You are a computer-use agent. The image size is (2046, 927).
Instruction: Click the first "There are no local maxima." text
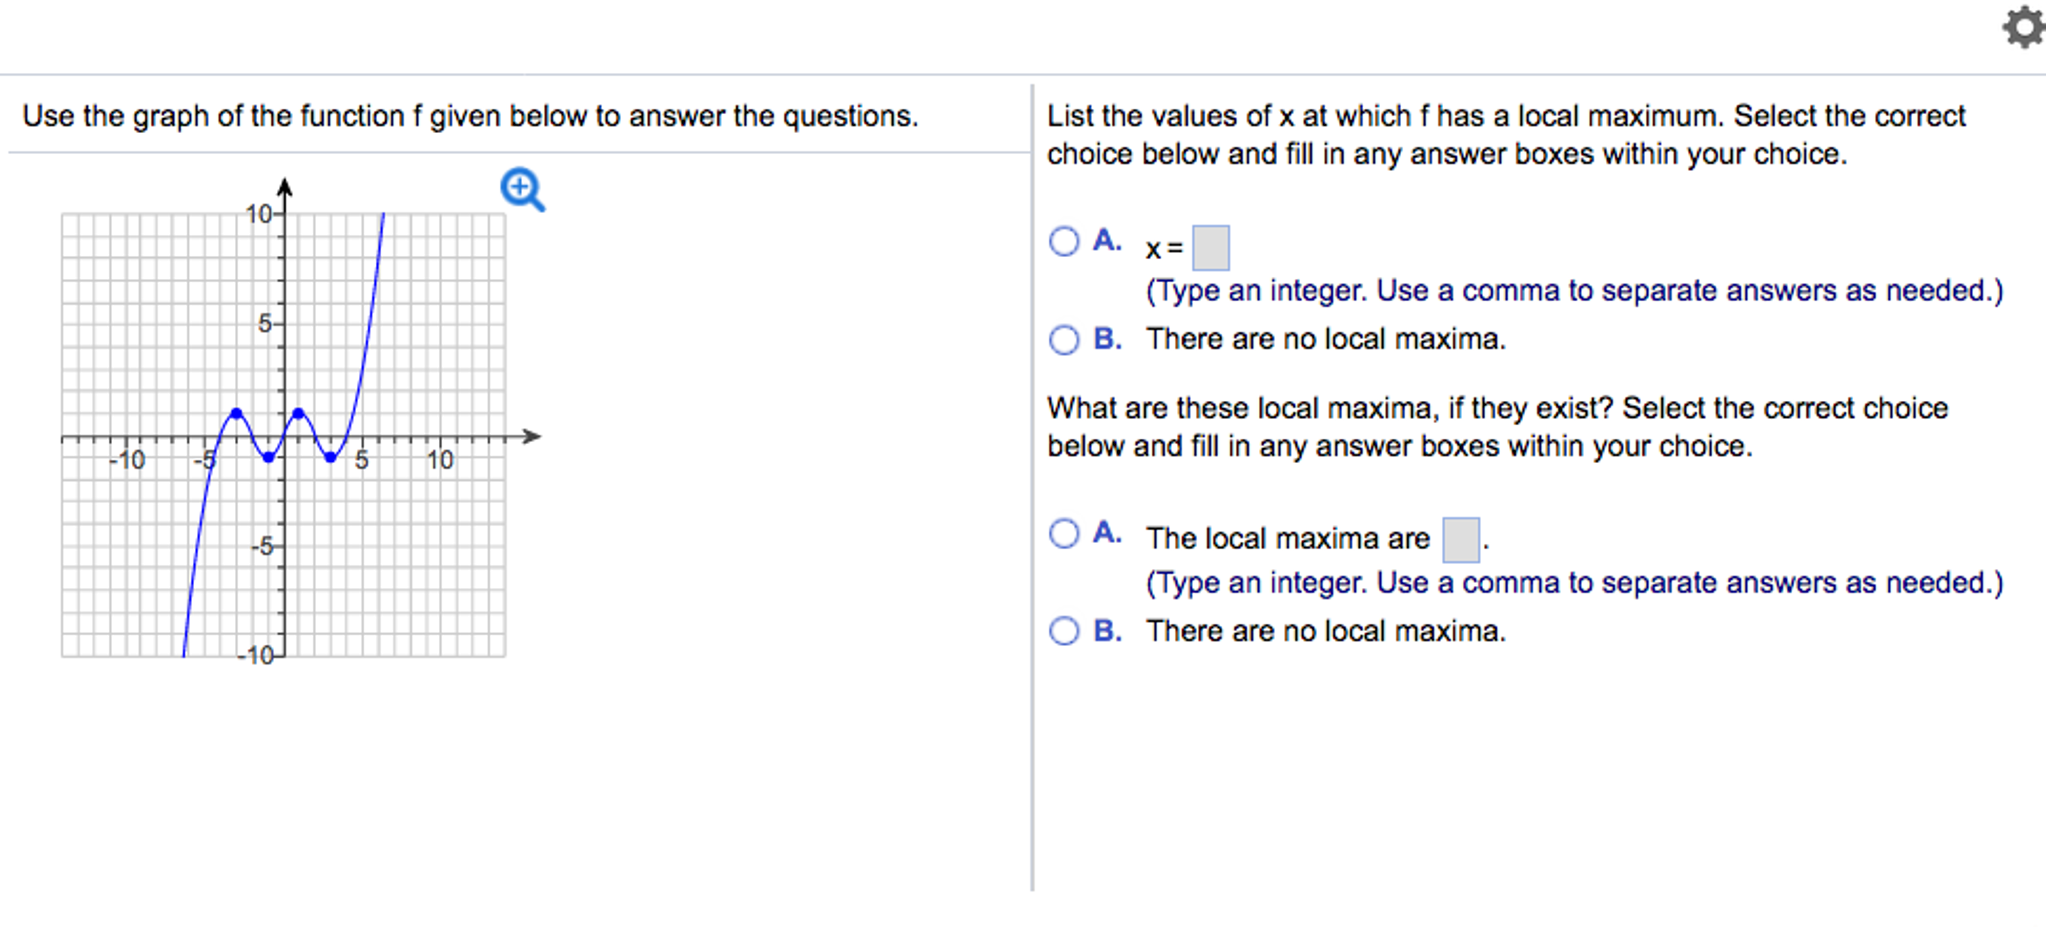(x=1326, y=339)
